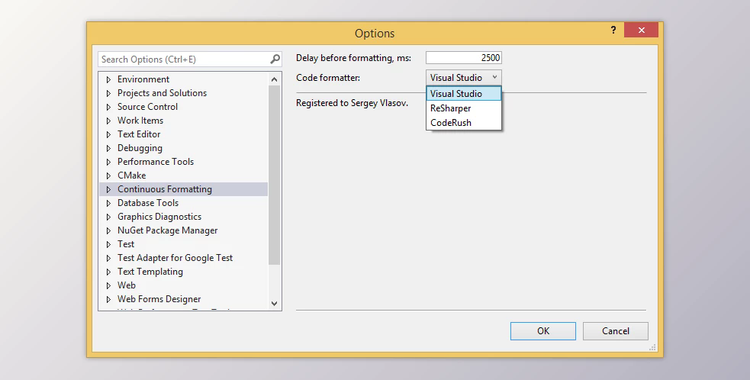Select Test Adapter for Google Test

(175, 258)
